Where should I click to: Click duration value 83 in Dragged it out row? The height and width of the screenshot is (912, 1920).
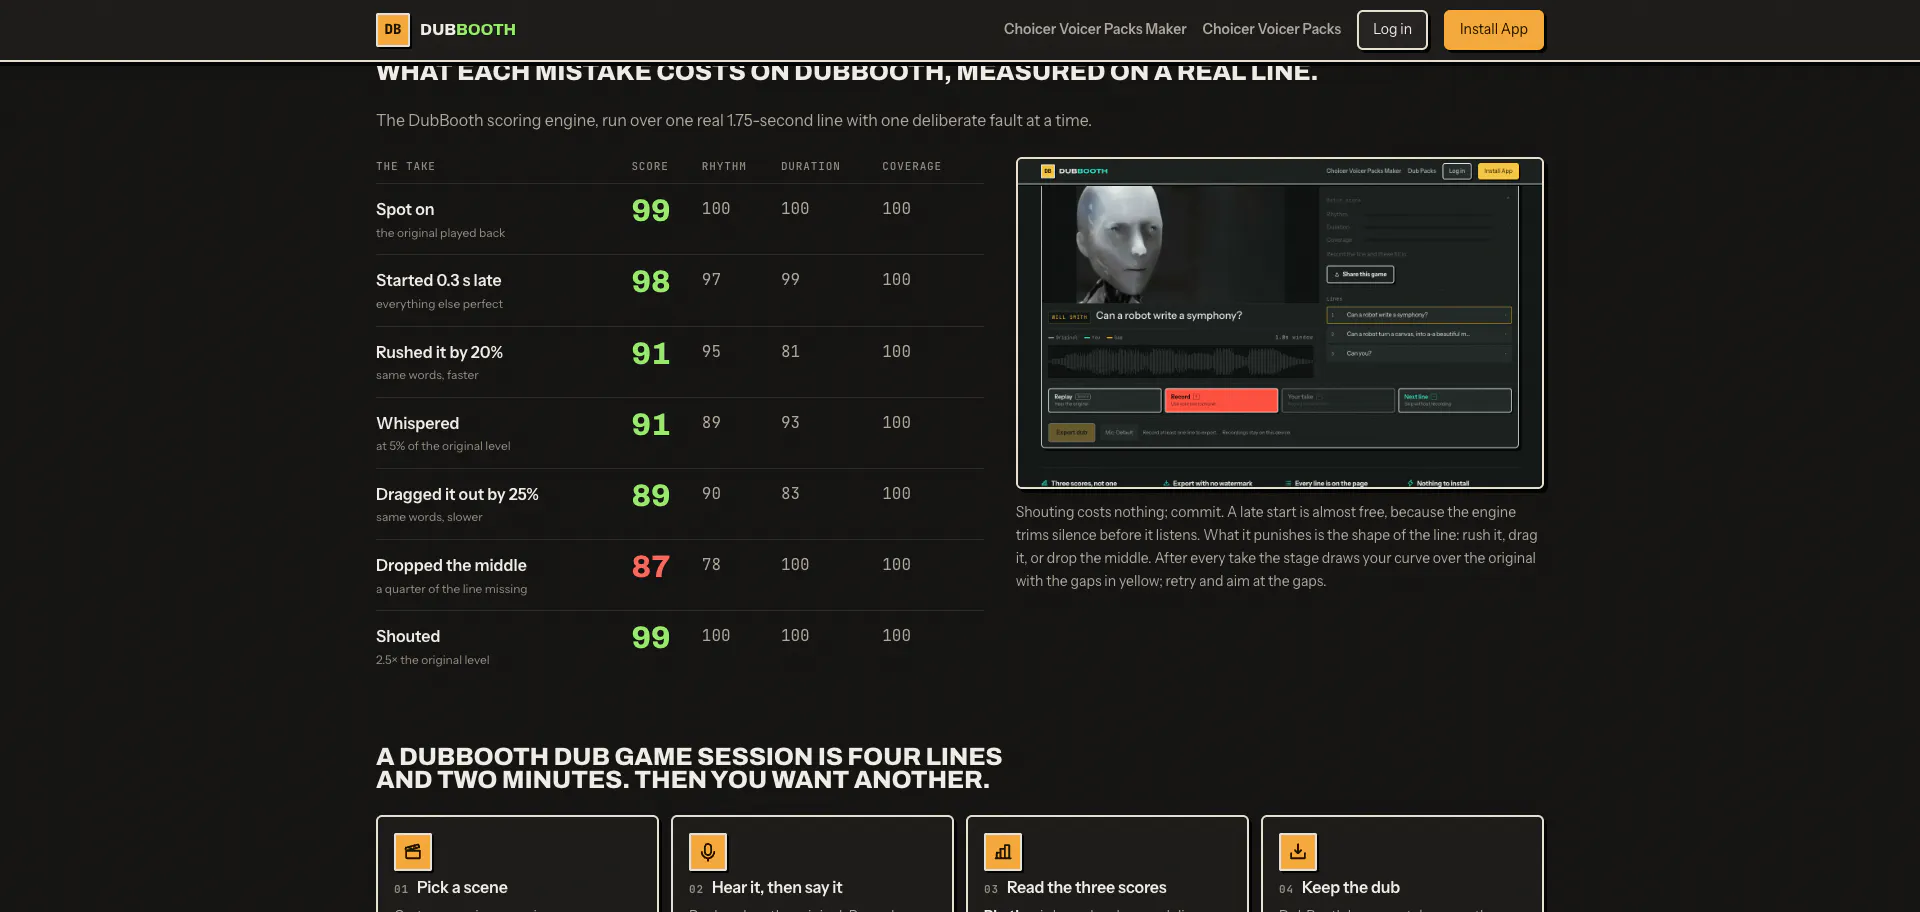click(790, 494)
